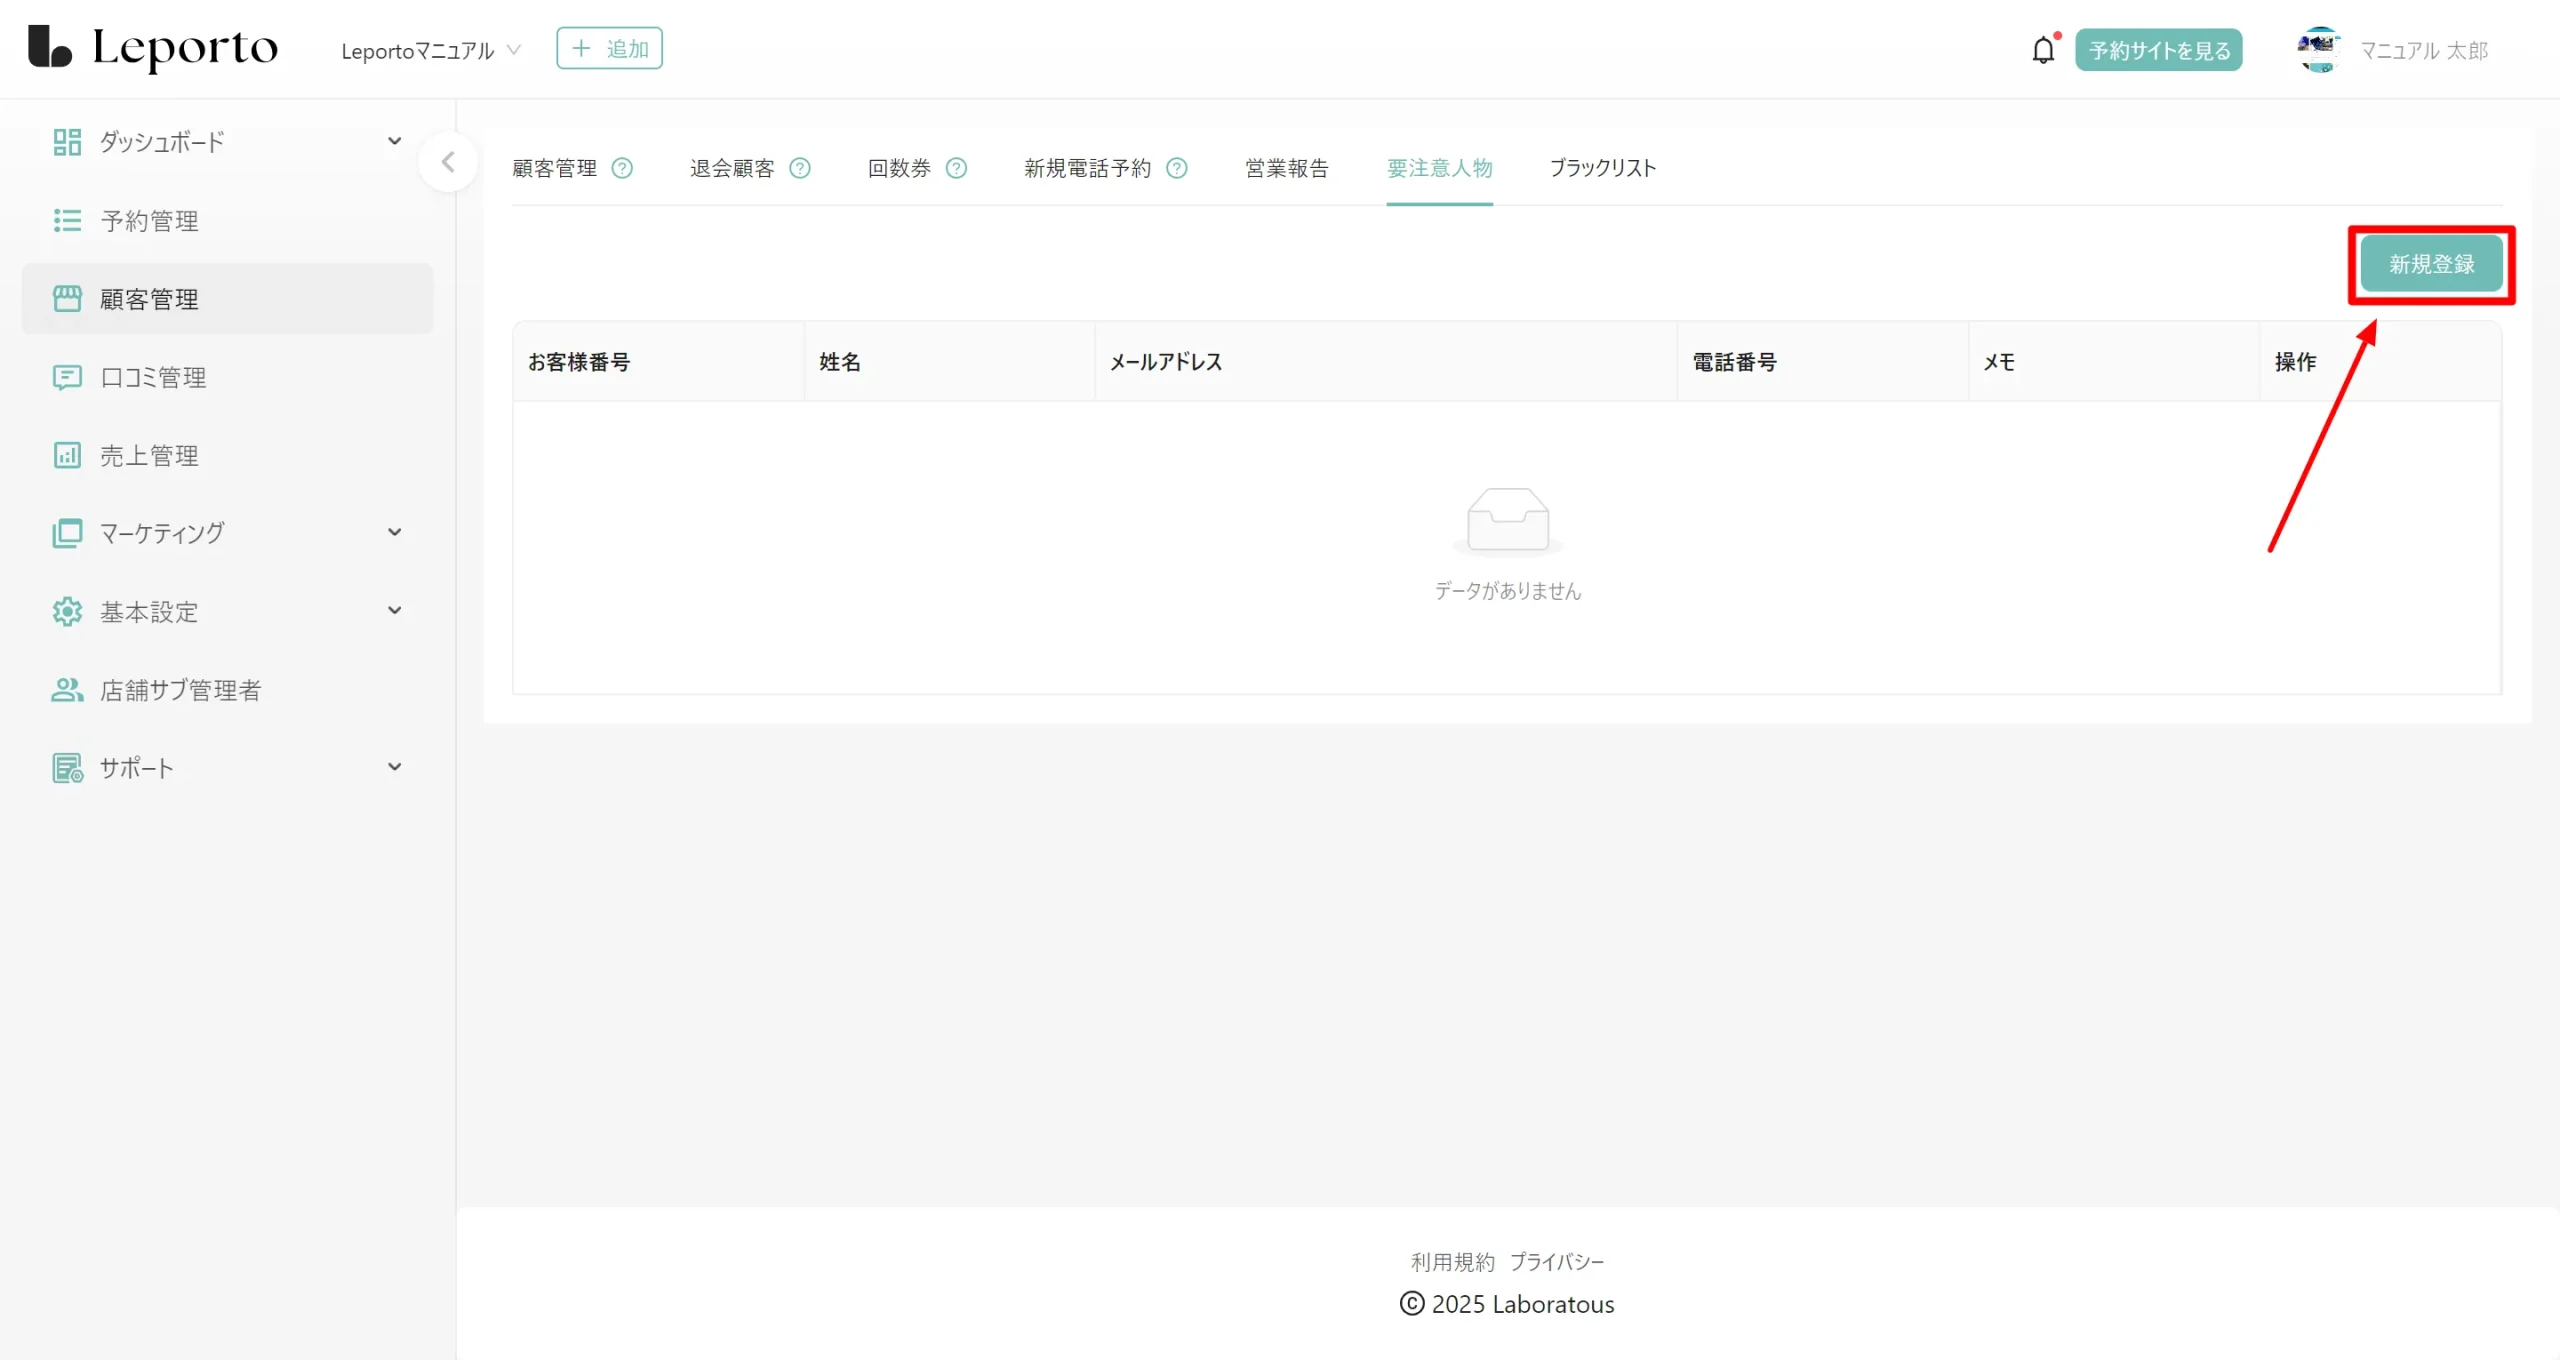Click the ＋追加 button

pyautogui.click(x=609, y=48)
